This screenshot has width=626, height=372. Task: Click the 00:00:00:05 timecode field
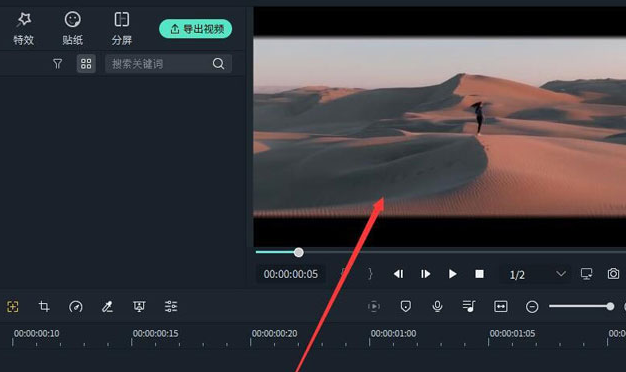click(291, 274)
